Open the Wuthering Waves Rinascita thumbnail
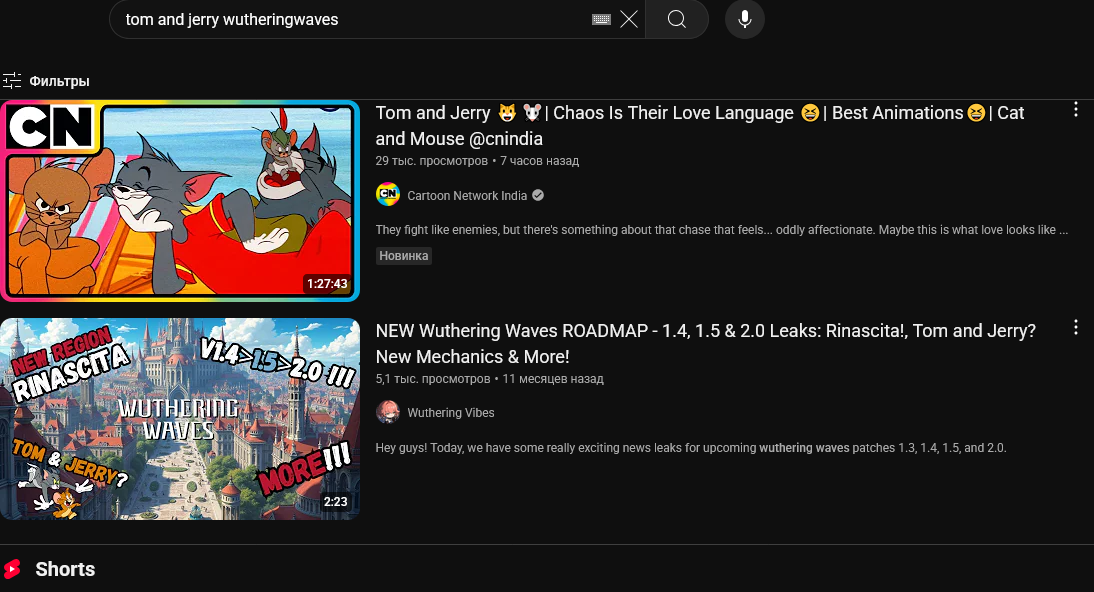This screenshot has width=1094, height=592. tap(180, 419)
